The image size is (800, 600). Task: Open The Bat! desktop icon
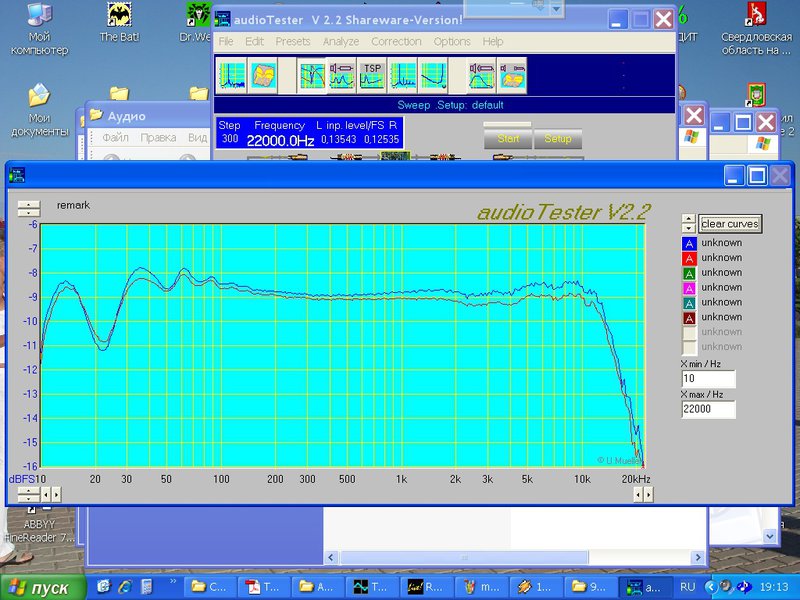[x=119, y=22]
